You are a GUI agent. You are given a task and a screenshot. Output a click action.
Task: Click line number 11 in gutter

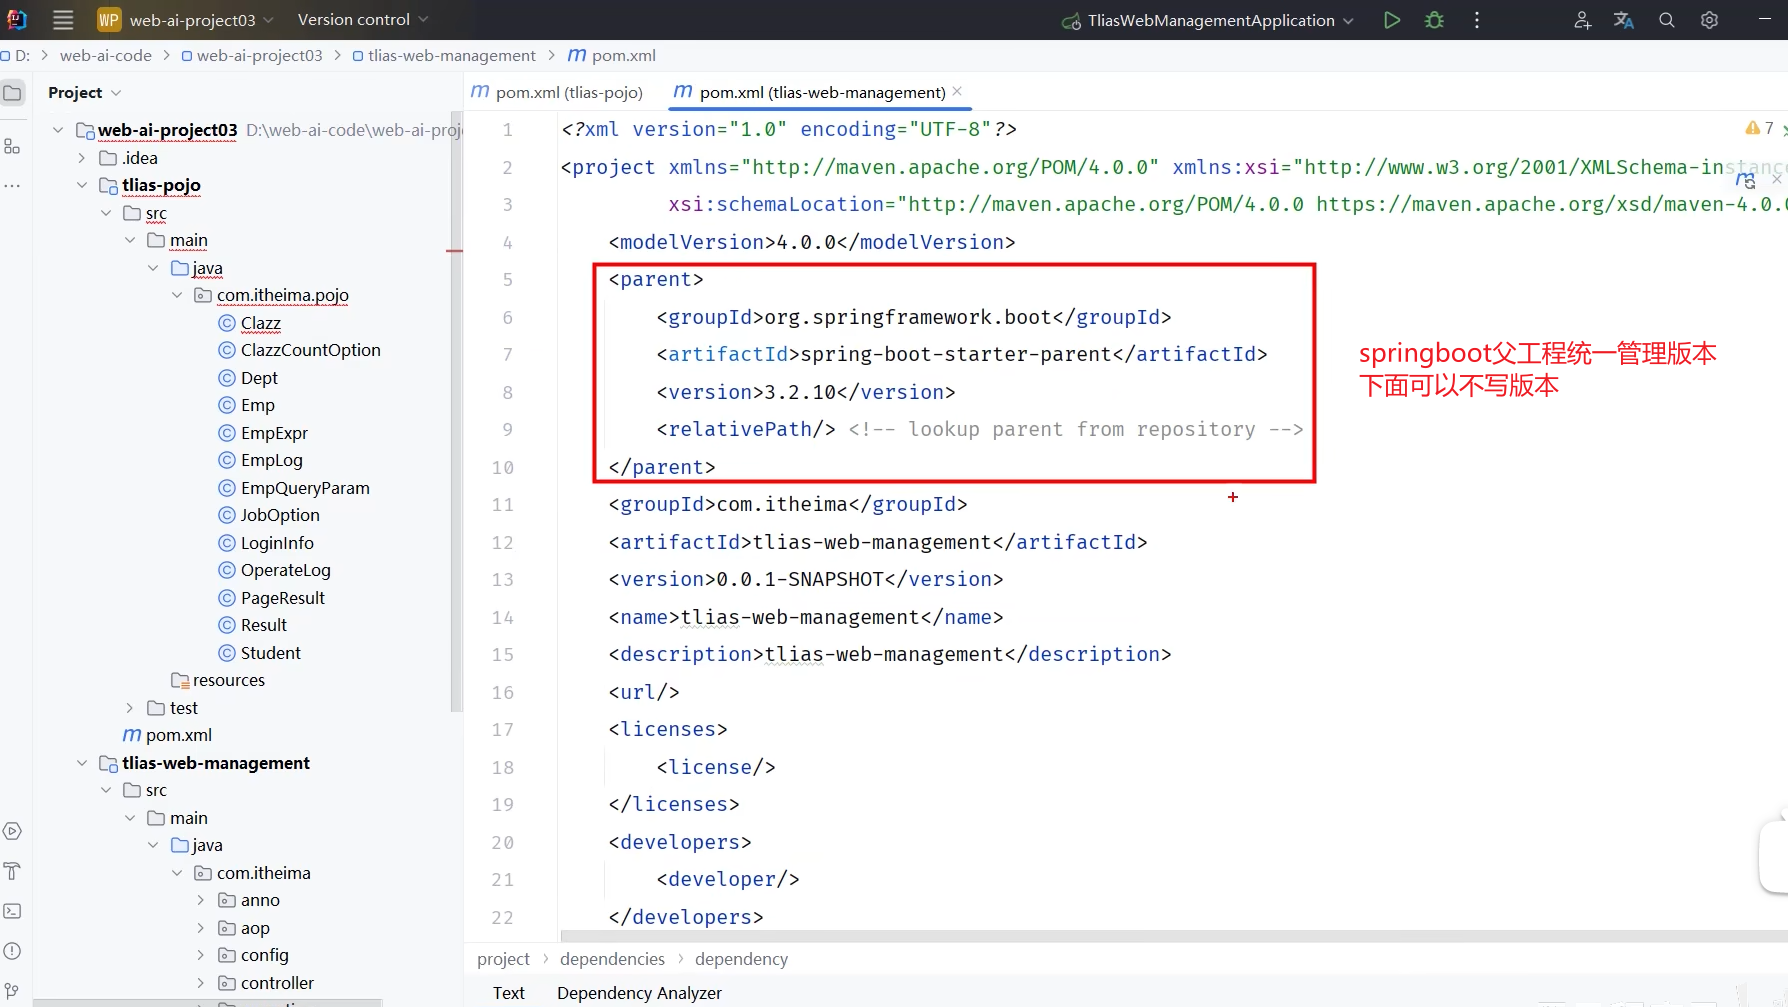coord(503,504)
